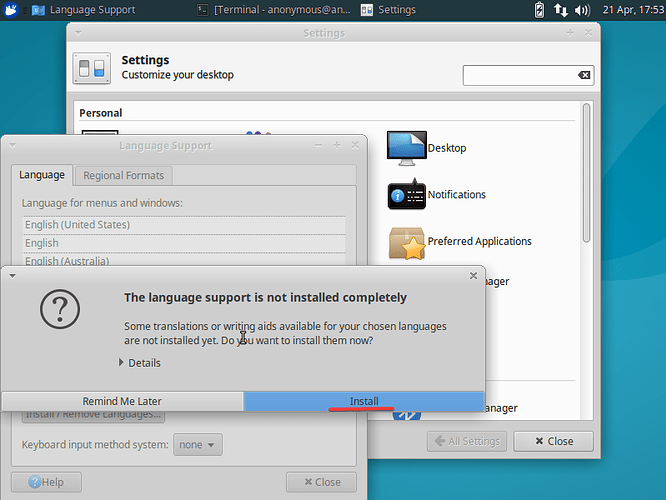
Task: Expand the Details disclosure triangle
Action: pos(123,363)
